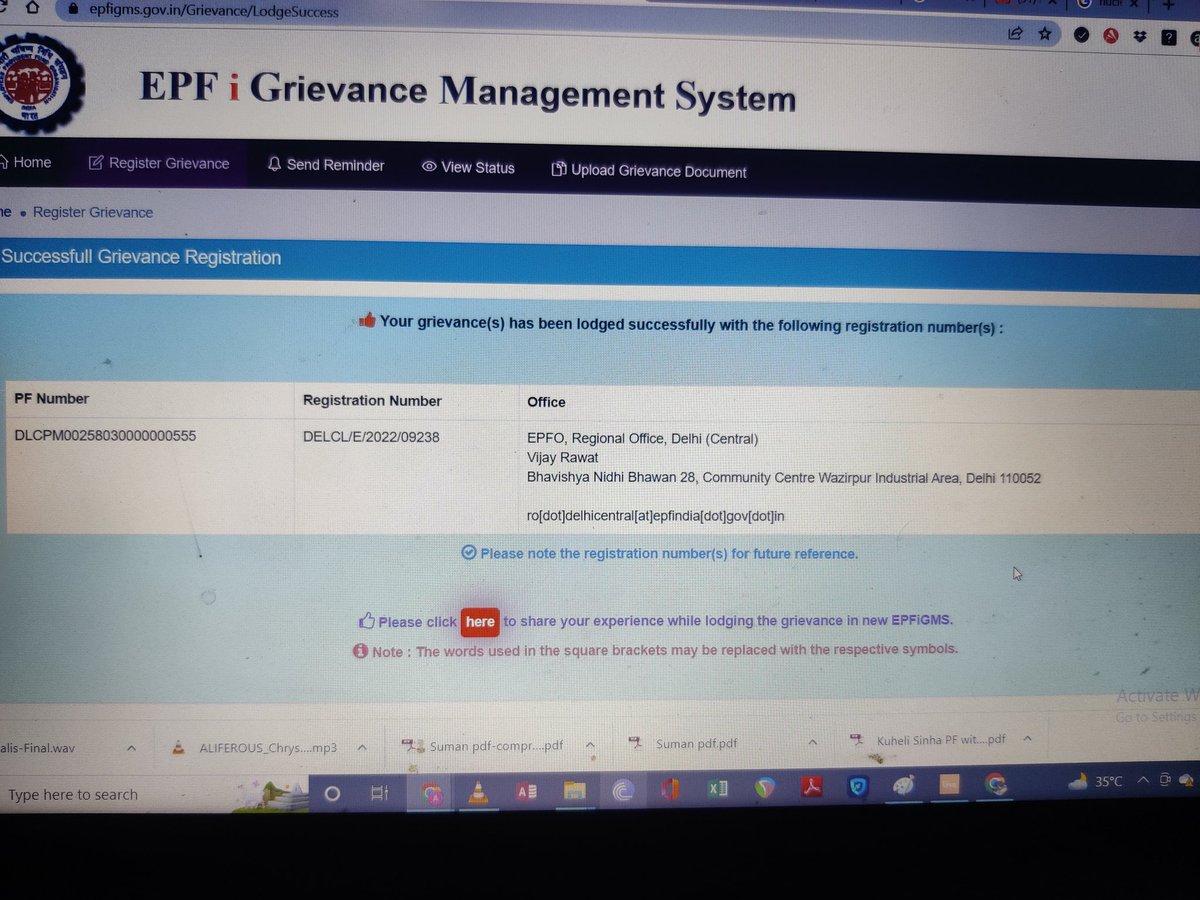Open Task View on the taskbar
The width and height of the screenshot is (1200, 900).
[380, 794]
